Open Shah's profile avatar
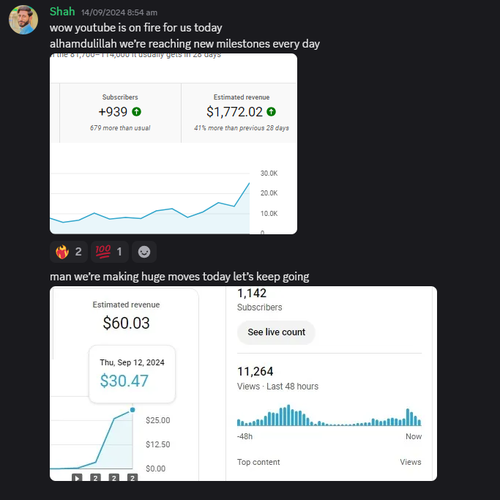This screenshot has width=500, height=500. point(23,20)
